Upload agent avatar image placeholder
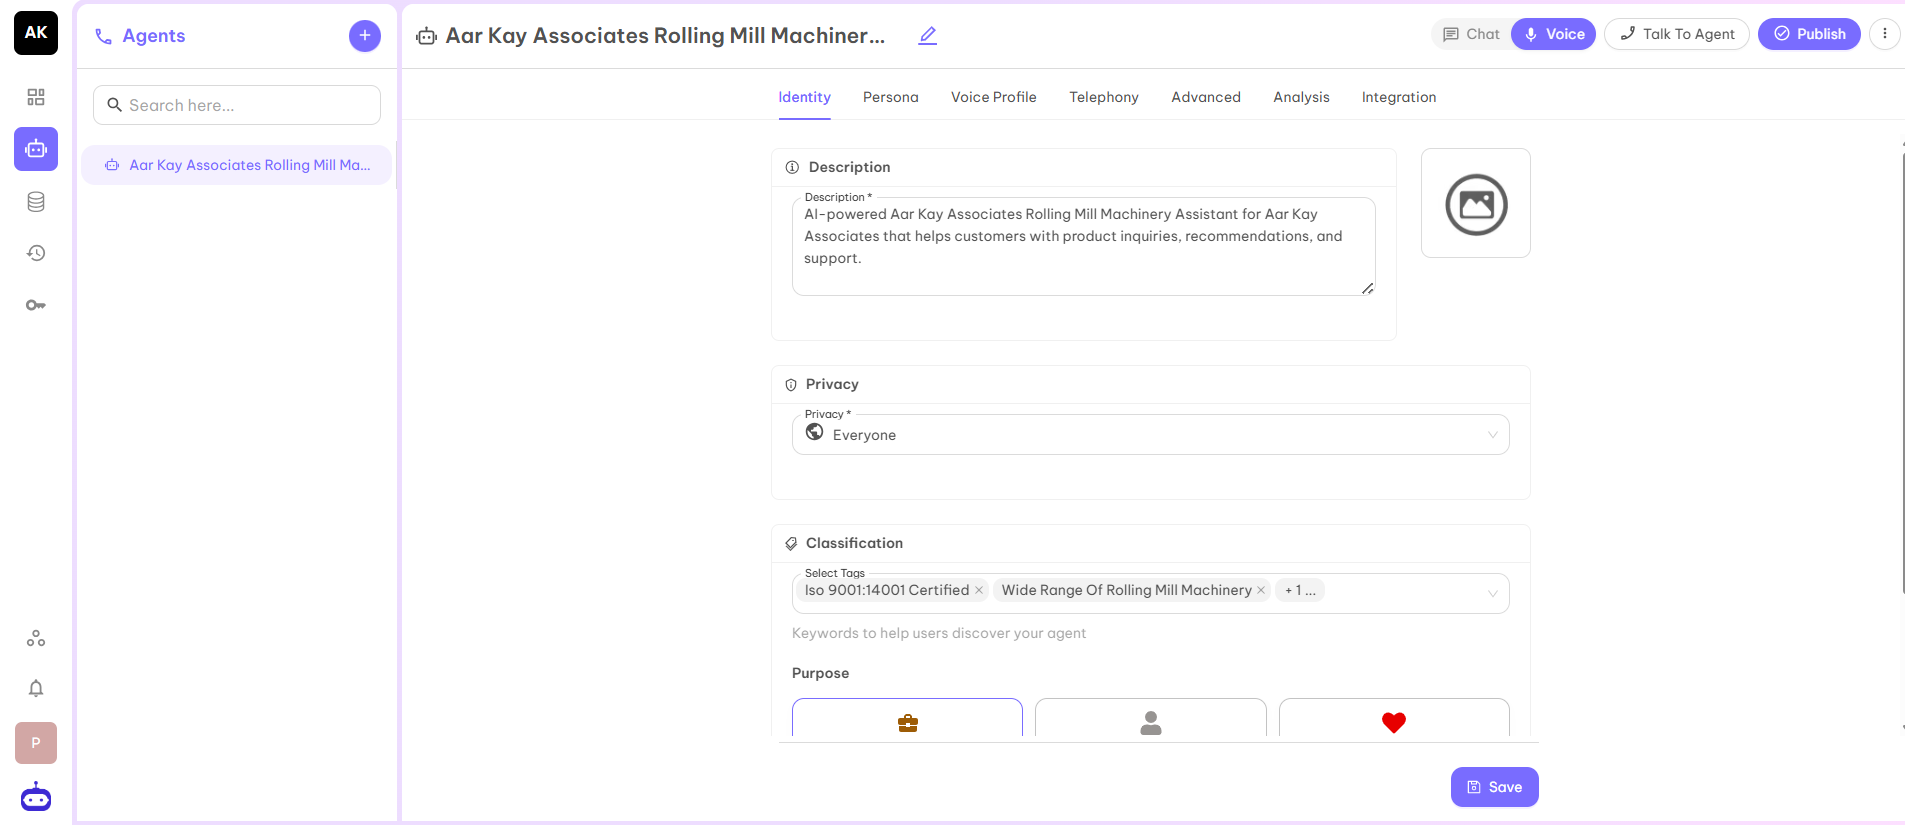This screenshot has height=825, width=1905. [1476, 203]
